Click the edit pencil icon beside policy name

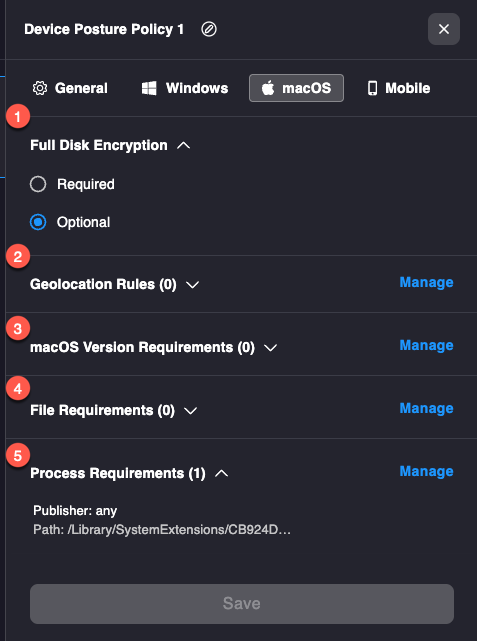(x=209, y=29)
